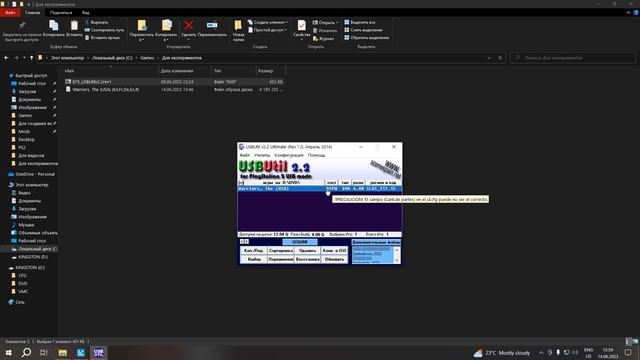Click the Copy to (Копировать в) icon
Image resolution: width=640 pixels, height=360 pixels.
(166, 26)
